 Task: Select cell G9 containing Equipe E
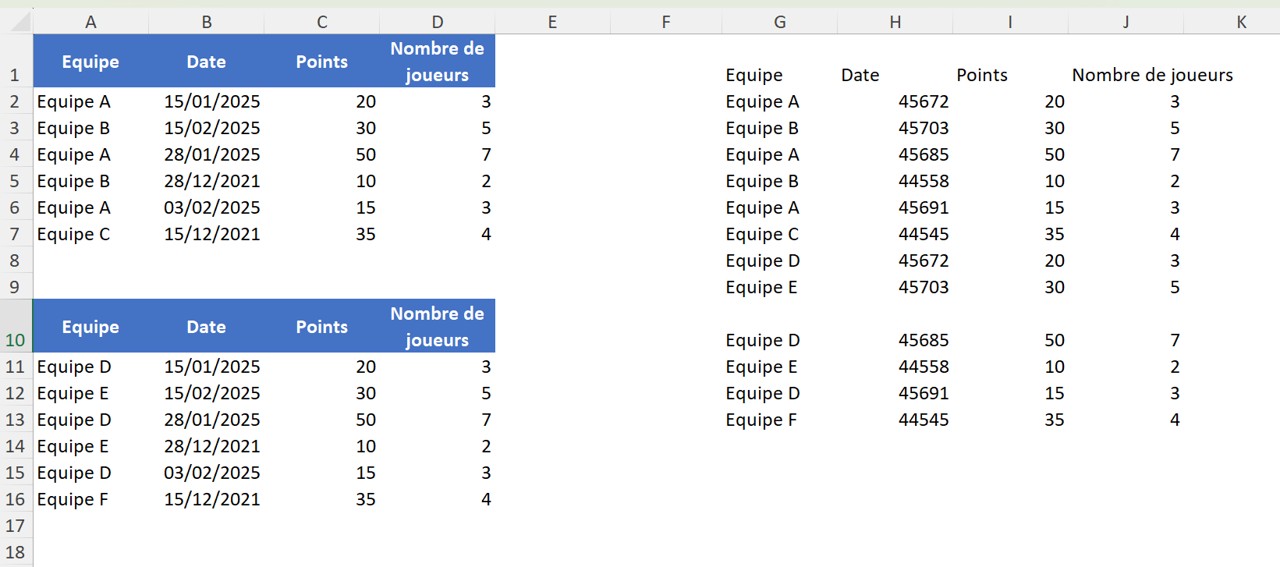point(780,287)
